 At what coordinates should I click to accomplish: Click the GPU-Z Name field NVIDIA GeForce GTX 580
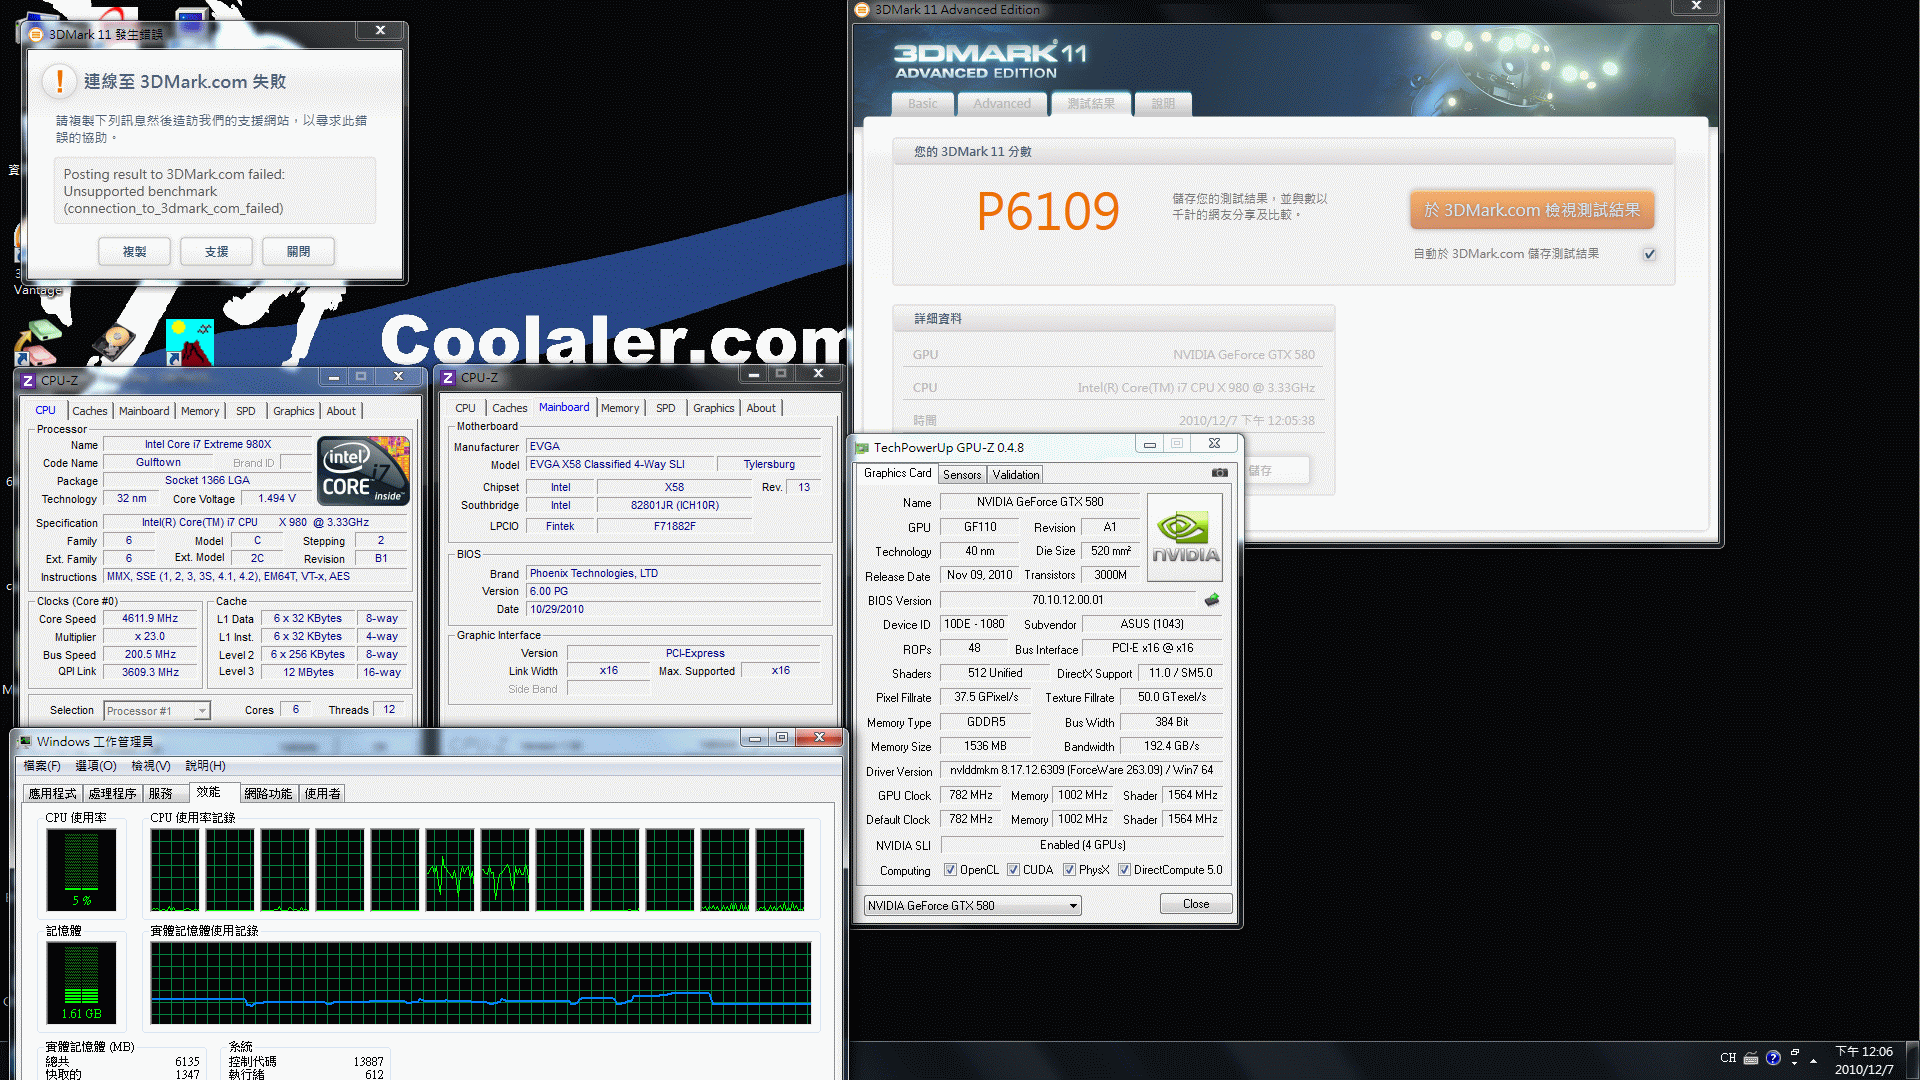pos(1040,502)
